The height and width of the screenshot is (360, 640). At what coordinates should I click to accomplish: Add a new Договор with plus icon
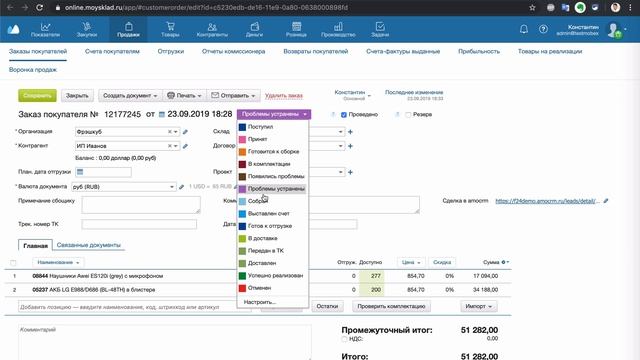[350, 146]
